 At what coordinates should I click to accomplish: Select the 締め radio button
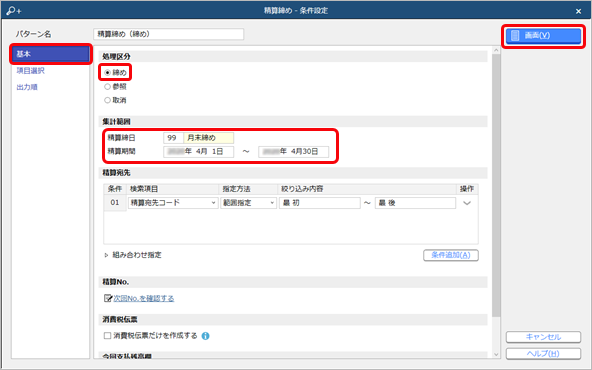click(x=108, y=72)
